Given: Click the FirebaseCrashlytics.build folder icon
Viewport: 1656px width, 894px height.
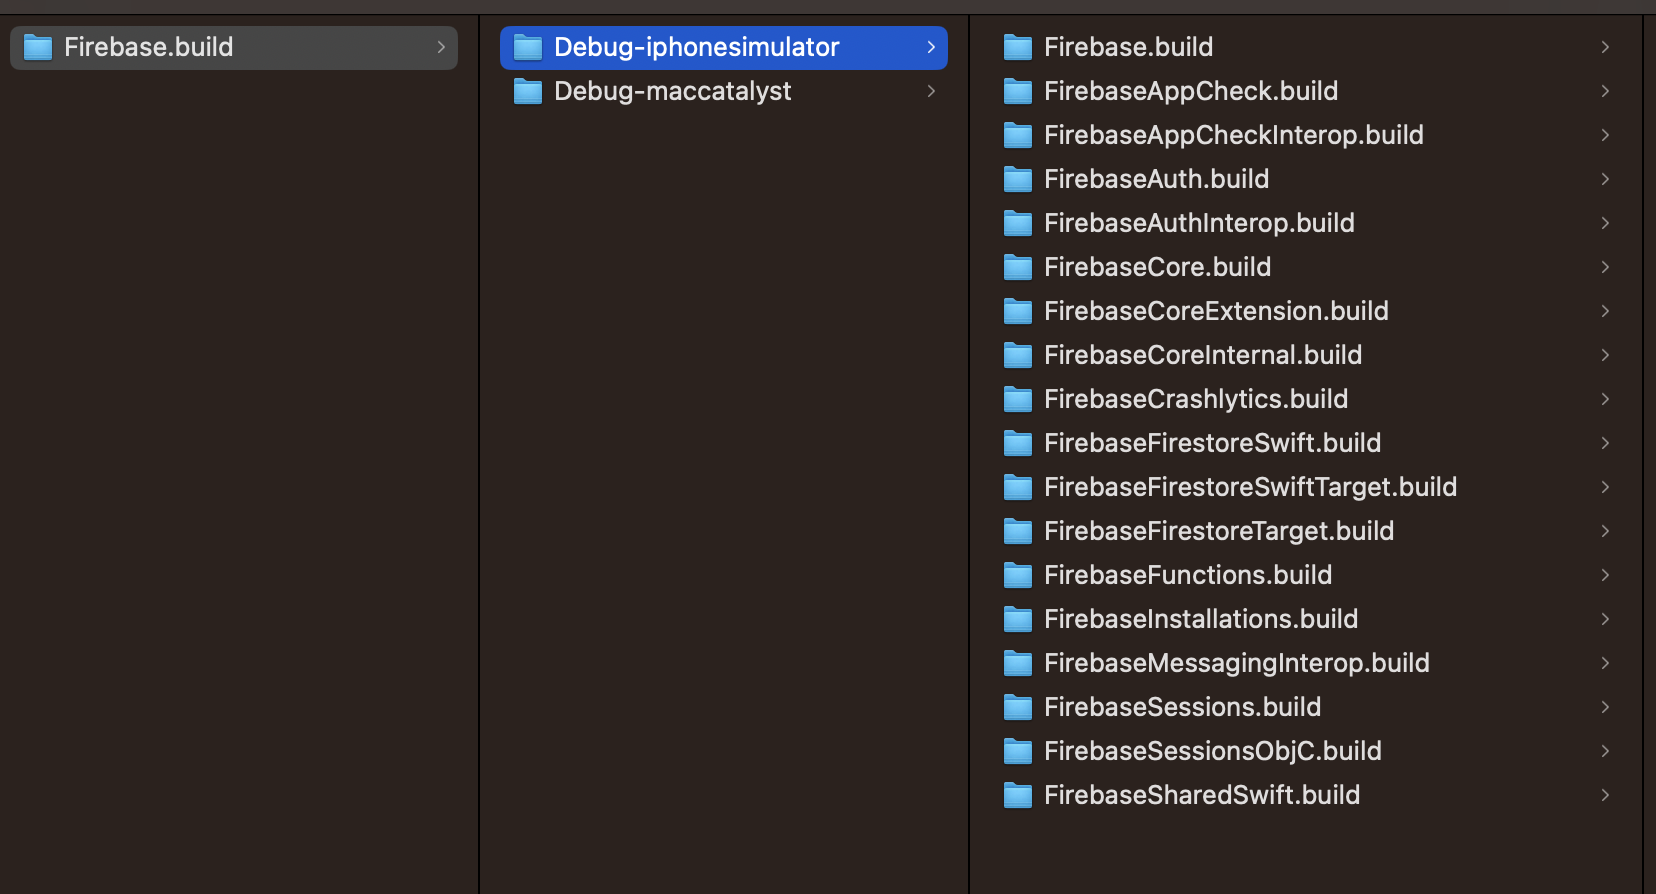Looking at the screenshot, I should [x=1017, y=399].
